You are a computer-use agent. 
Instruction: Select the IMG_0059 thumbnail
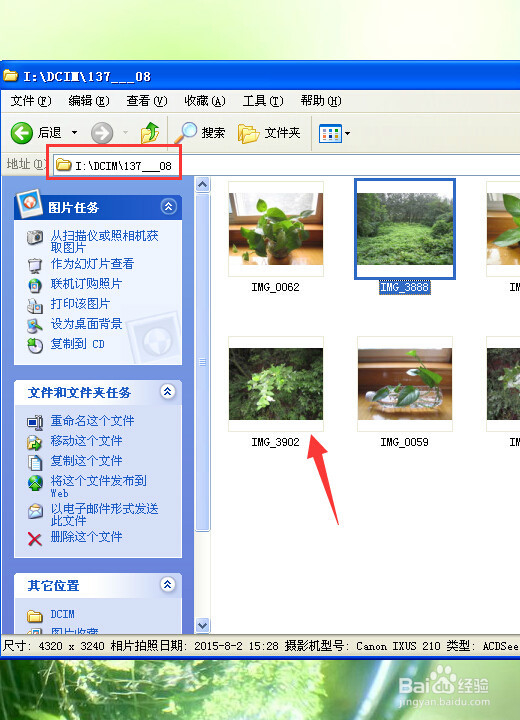coord(405,384)
